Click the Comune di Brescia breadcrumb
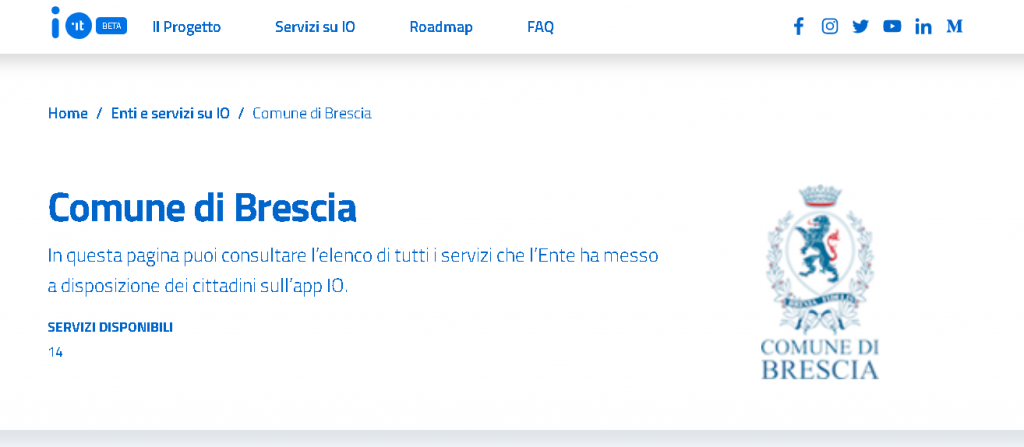 point(312,113)
